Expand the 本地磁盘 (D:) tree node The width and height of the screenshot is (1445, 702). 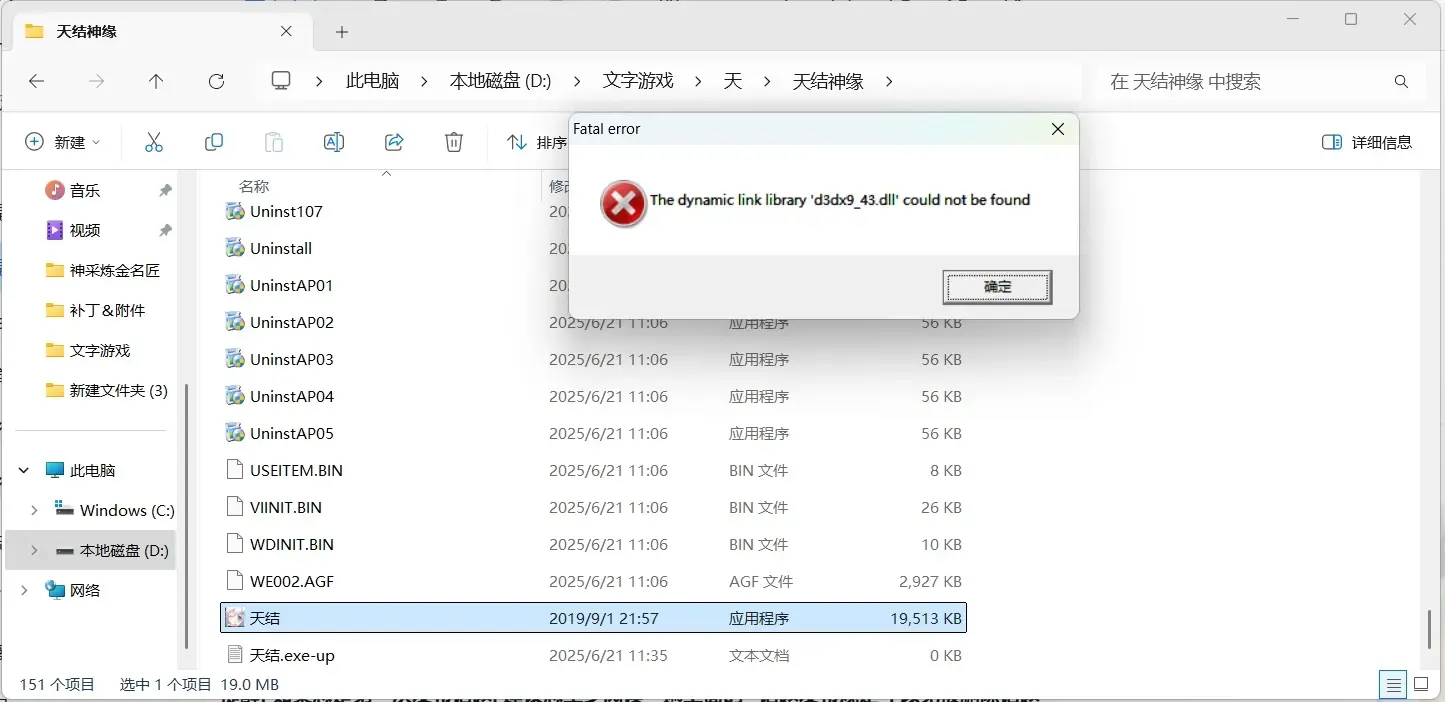[x=35, y=550]
